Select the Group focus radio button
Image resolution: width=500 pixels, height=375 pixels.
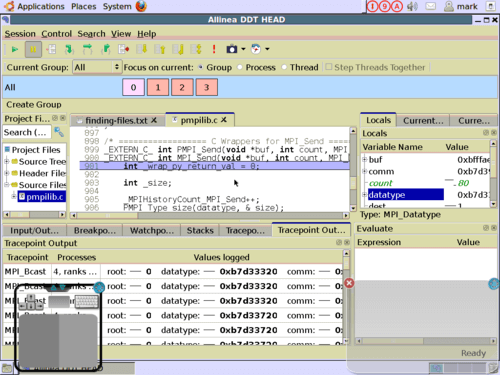(201, 67)
